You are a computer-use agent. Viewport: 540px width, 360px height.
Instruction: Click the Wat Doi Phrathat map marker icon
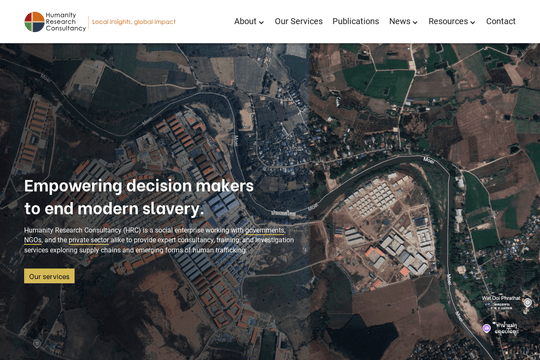(527, 303)
